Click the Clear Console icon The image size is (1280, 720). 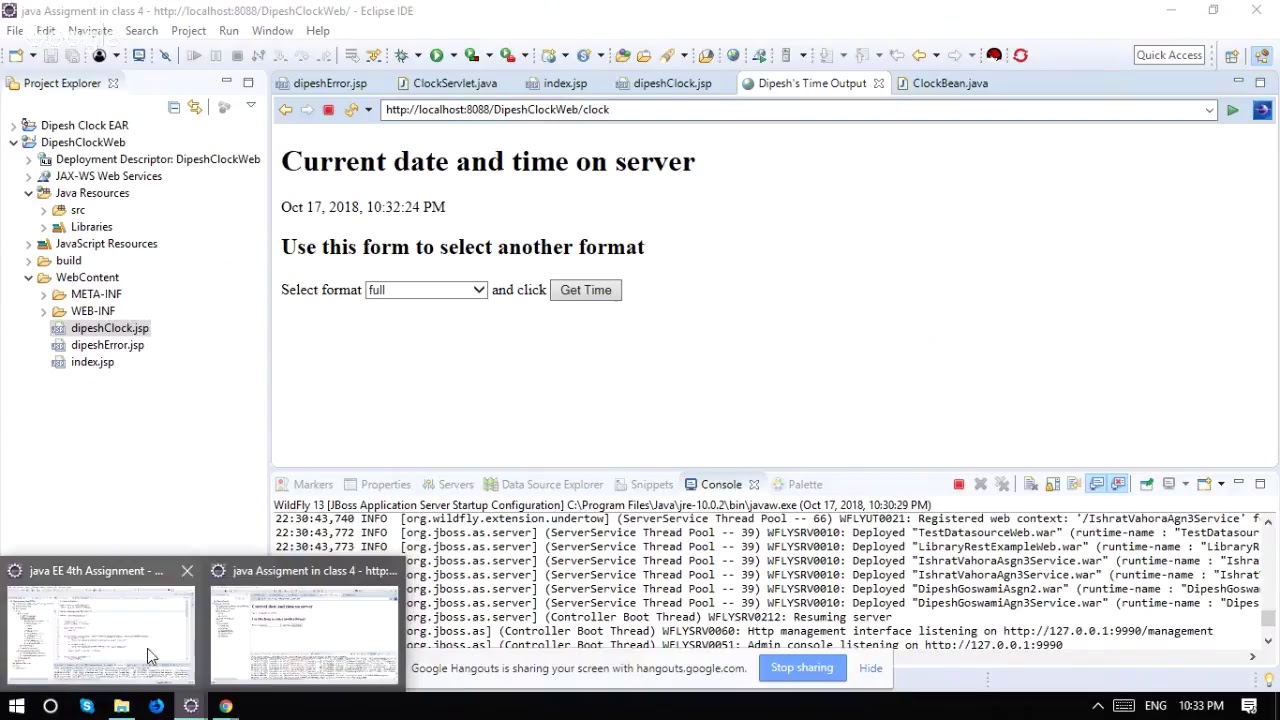click(1031, 485)
